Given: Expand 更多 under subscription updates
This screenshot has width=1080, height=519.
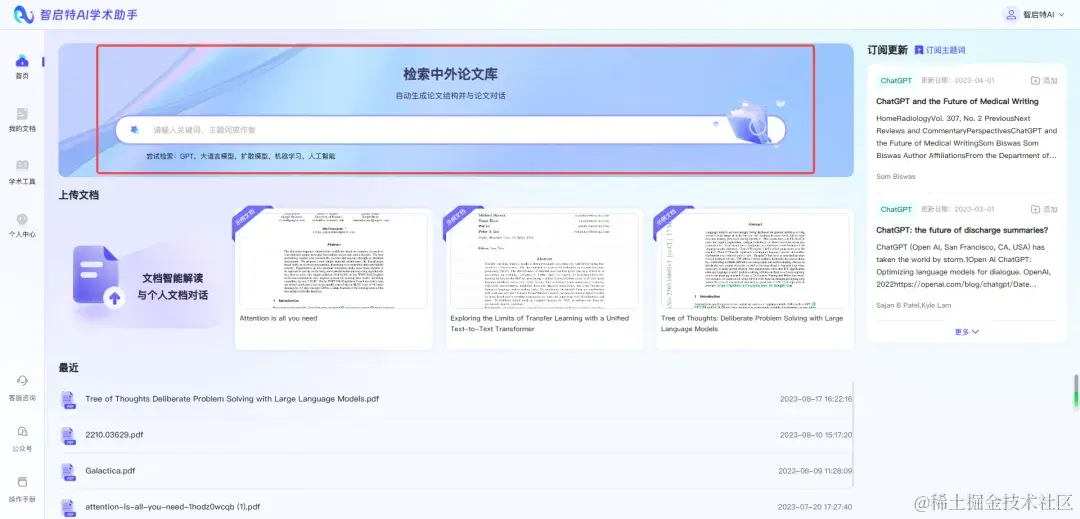Looking at the screenshot, I should point(966,332).
